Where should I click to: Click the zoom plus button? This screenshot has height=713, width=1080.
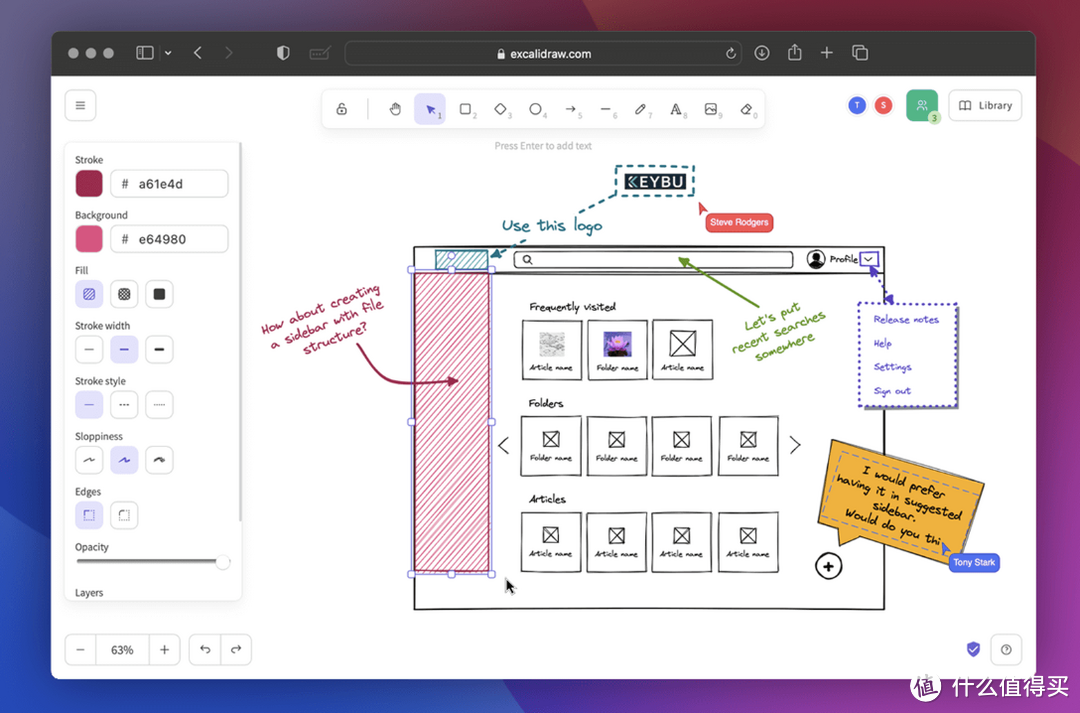tap(164, 649)
